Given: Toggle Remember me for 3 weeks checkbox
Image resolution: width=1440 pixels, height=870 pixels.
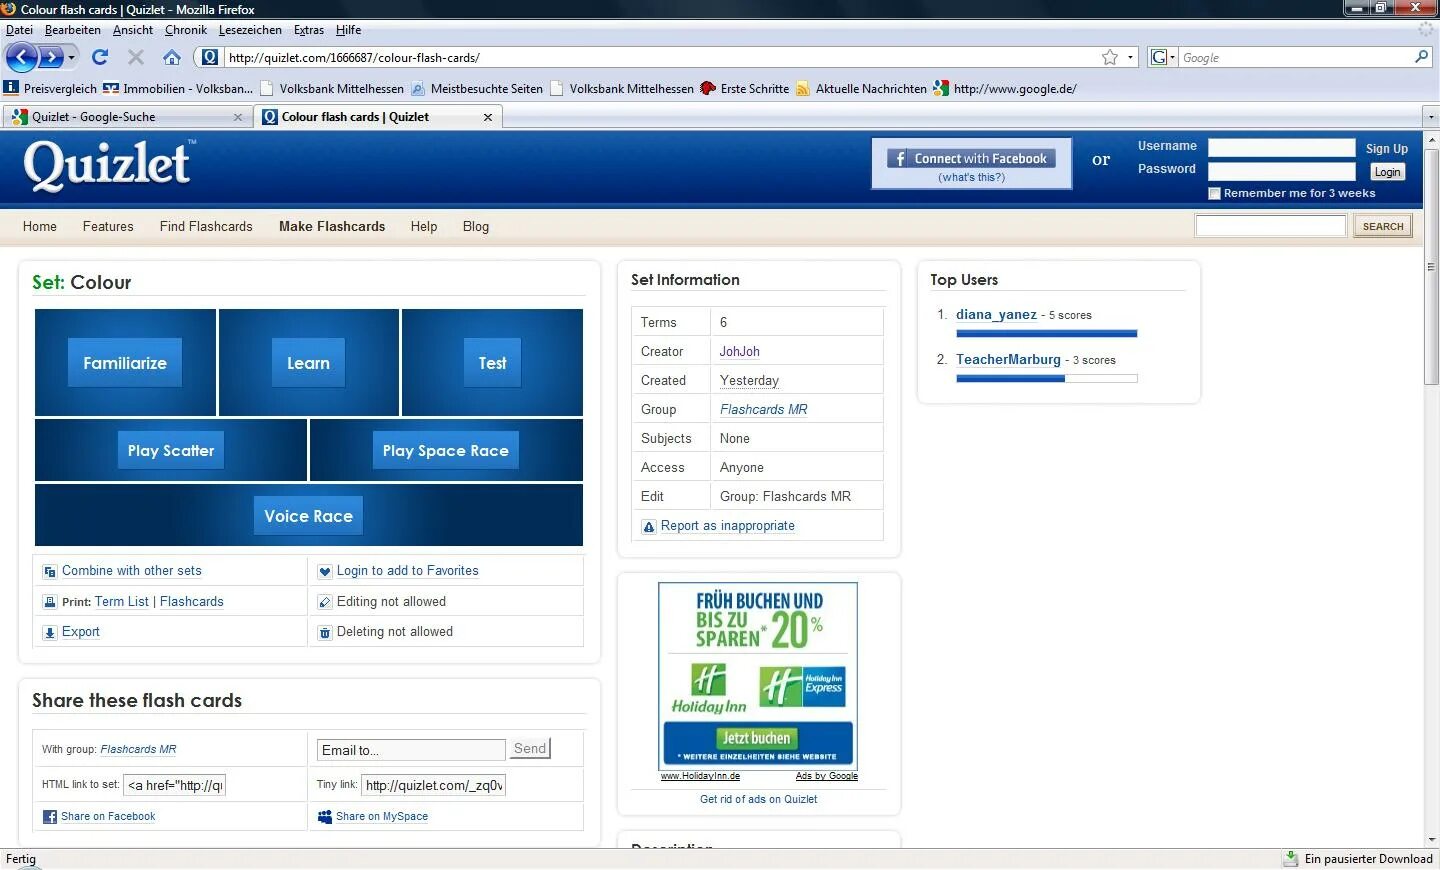Looking at the screenshot, I should (x=1214, y=194).
